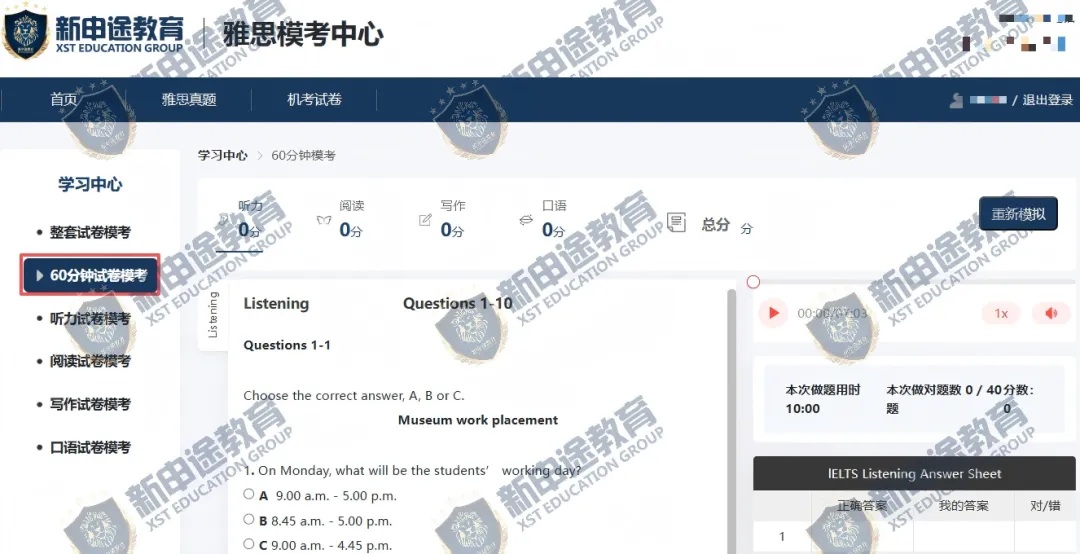Click the question panel vertical scrollbar
Viewport: 1080px width, 554px height.
(x=732, y=420)
